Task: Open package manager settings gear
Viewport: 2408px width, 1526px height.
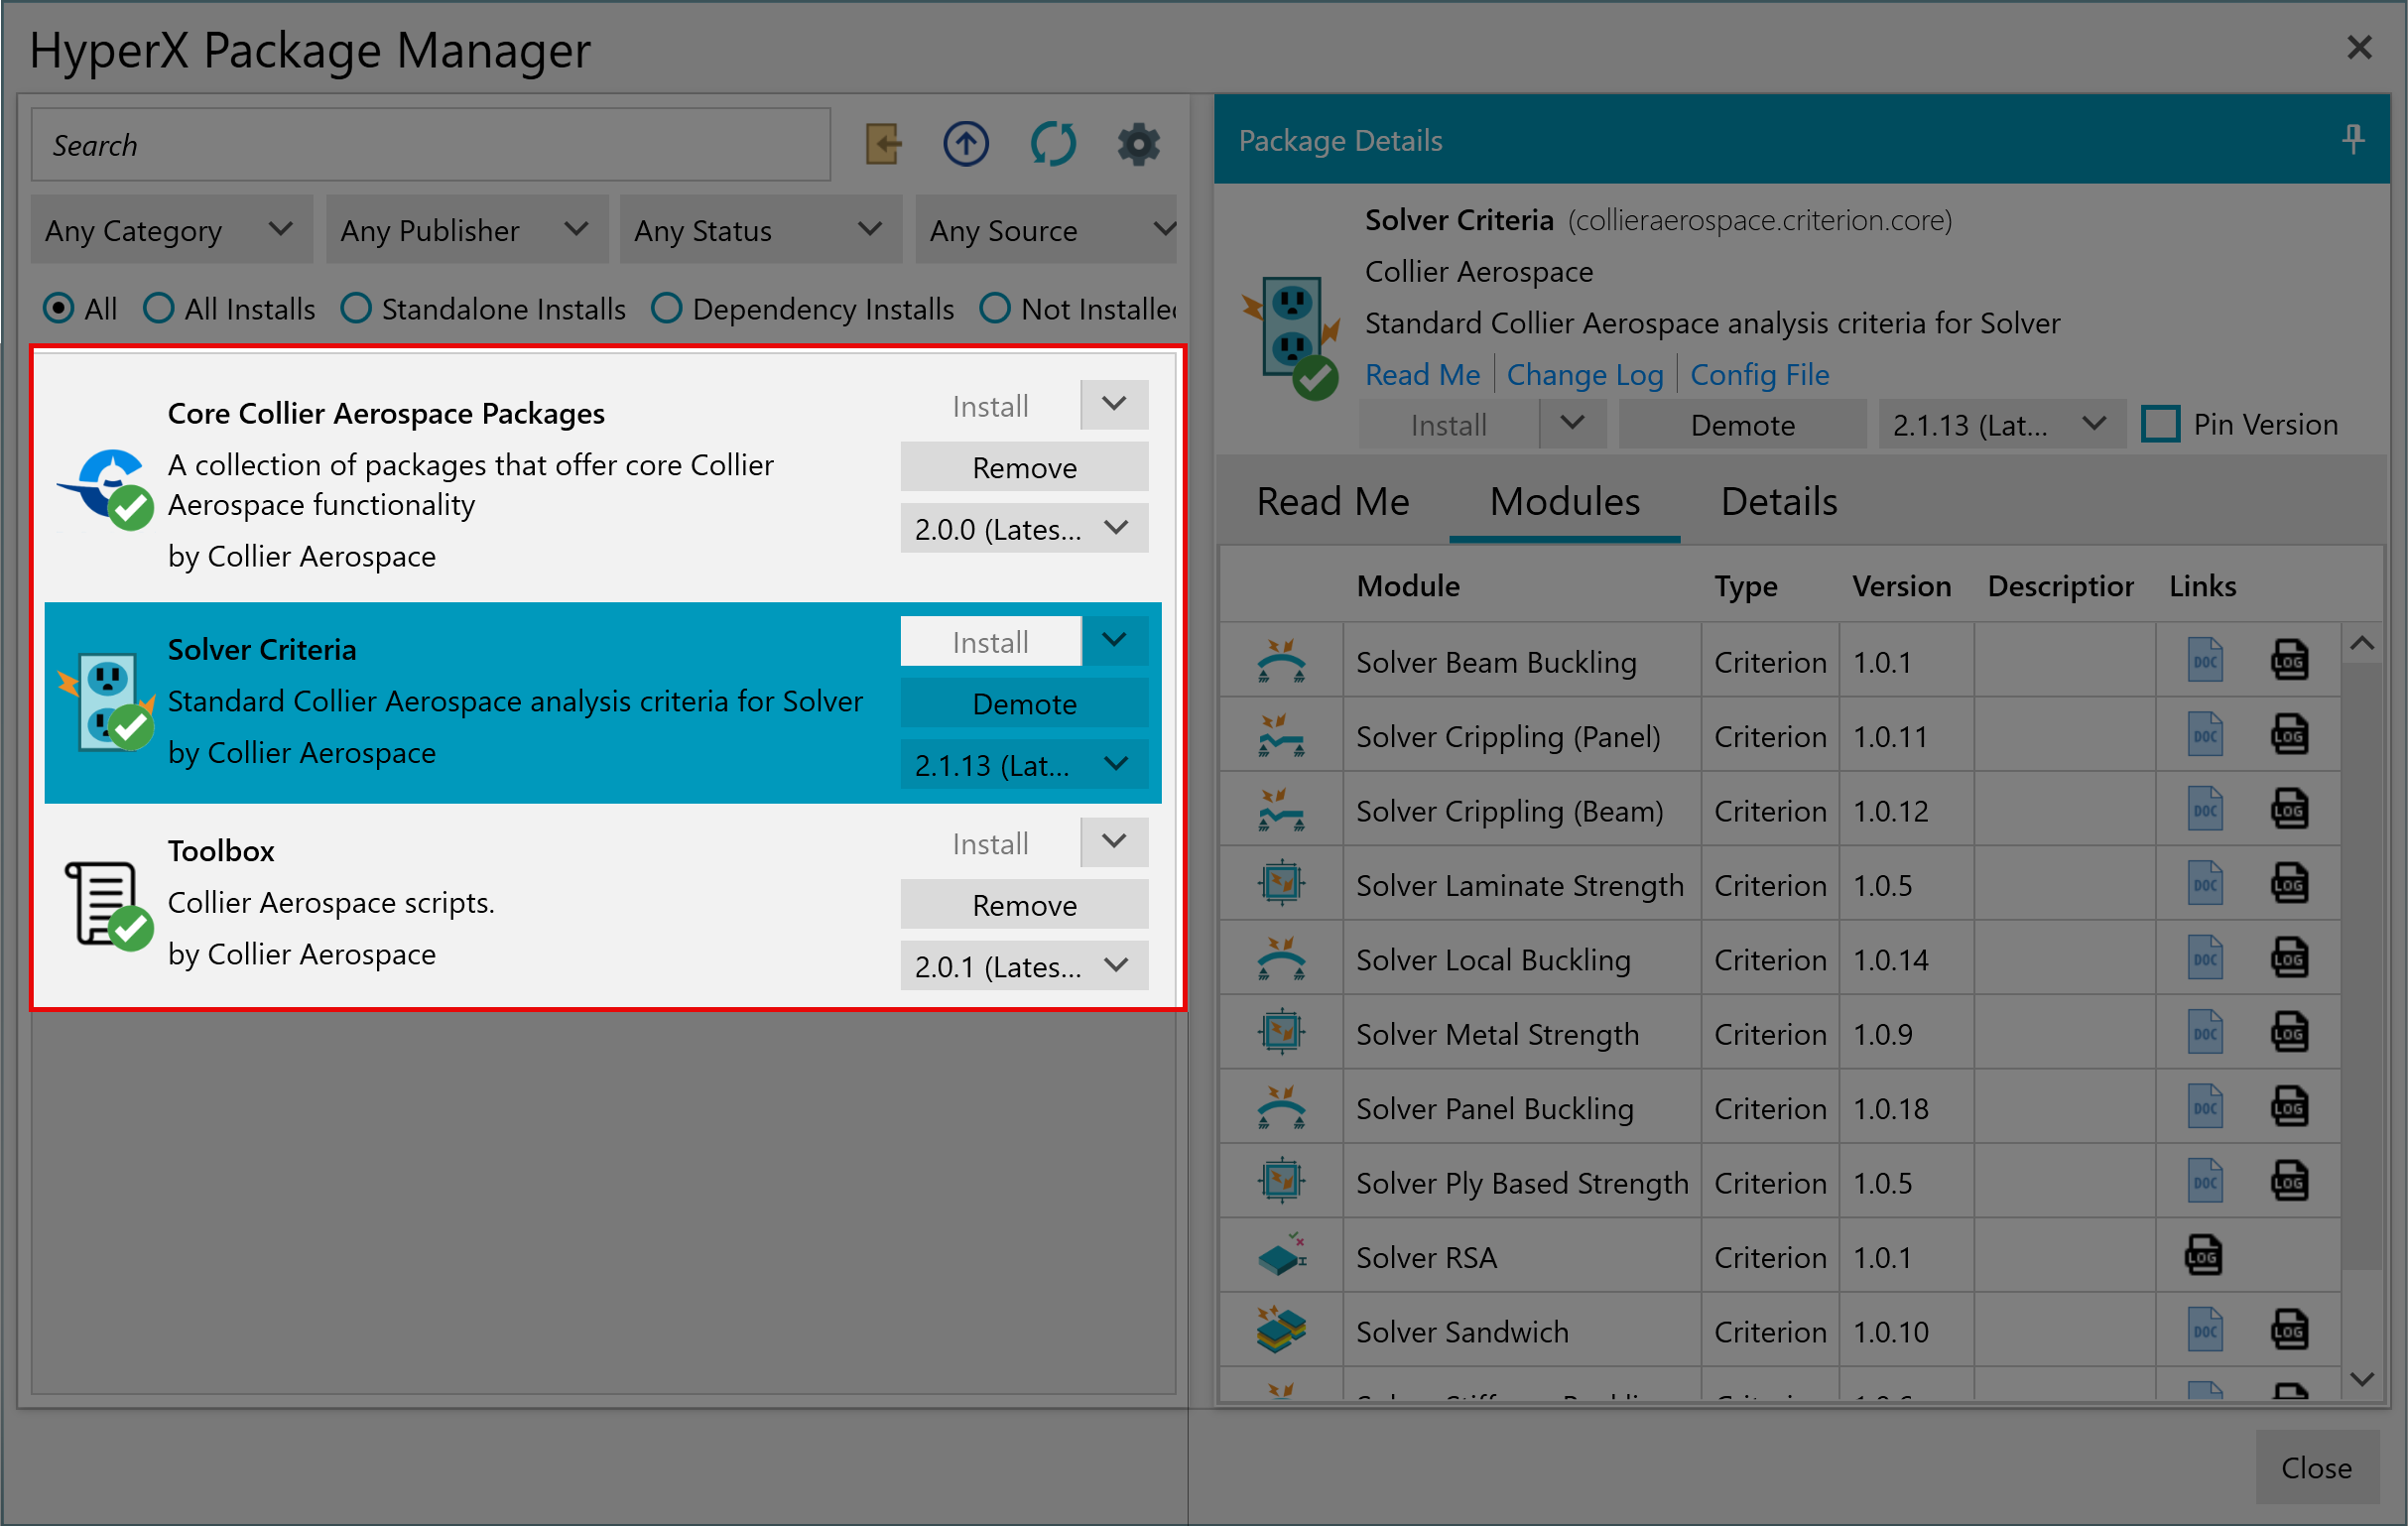Action: click(1138, 144)
